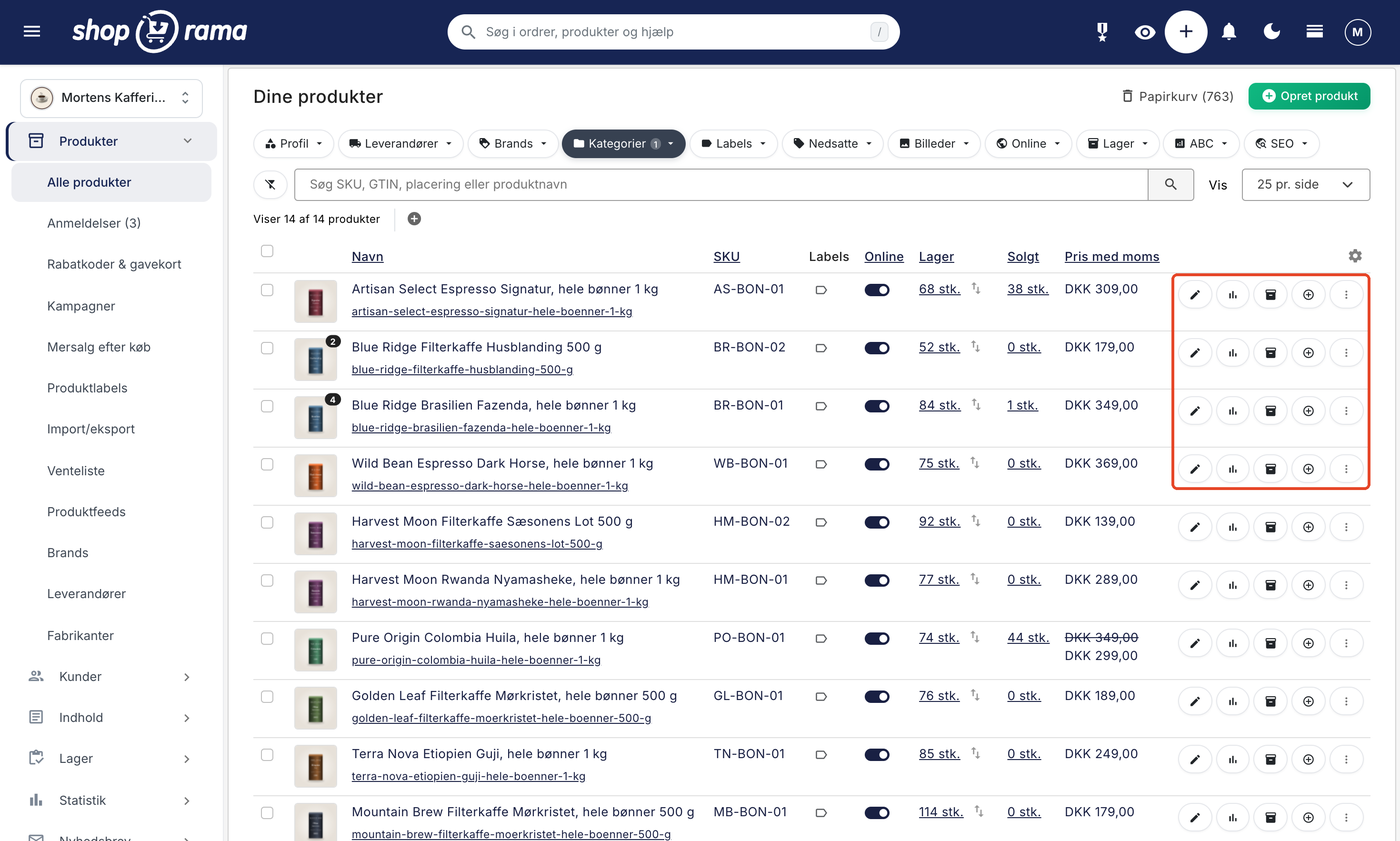Viewport: 1400px width, 841px height.
Task: Open the notifications bell
Action: tap(1229, 32)
